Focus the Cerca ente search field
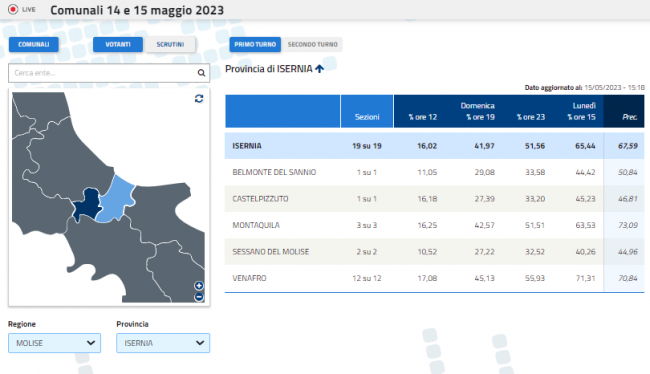650x374 pixels. click(103, 73)
